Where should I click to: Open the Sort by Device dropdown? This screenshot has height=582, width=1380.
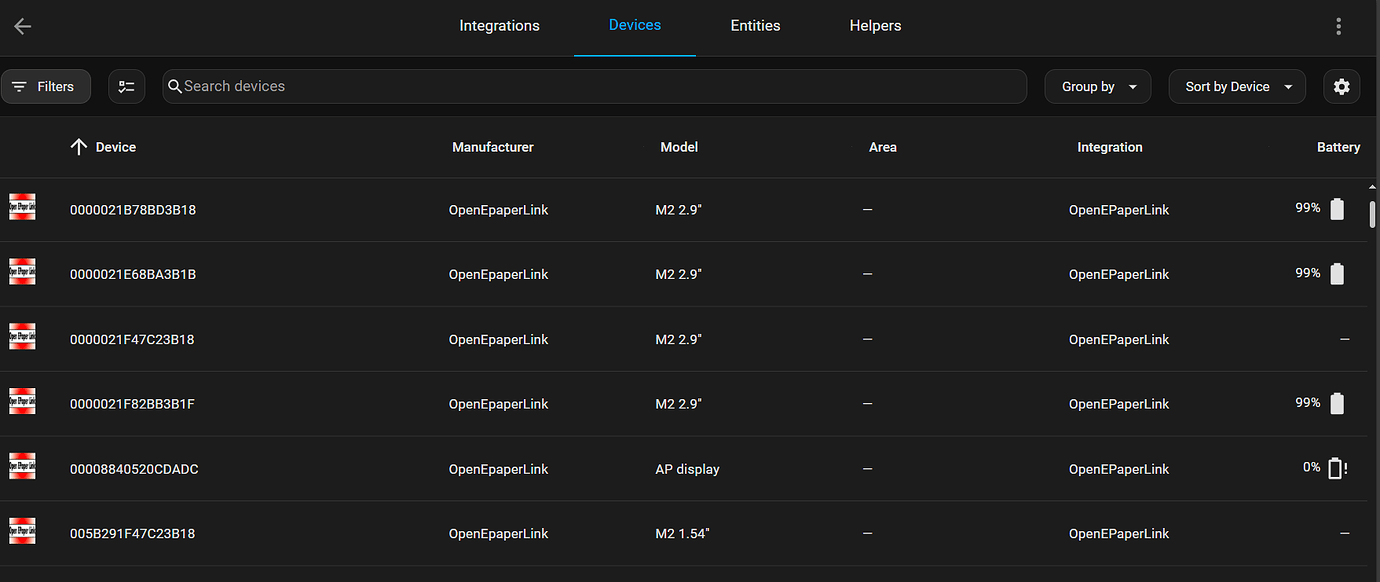point(1236,86)
